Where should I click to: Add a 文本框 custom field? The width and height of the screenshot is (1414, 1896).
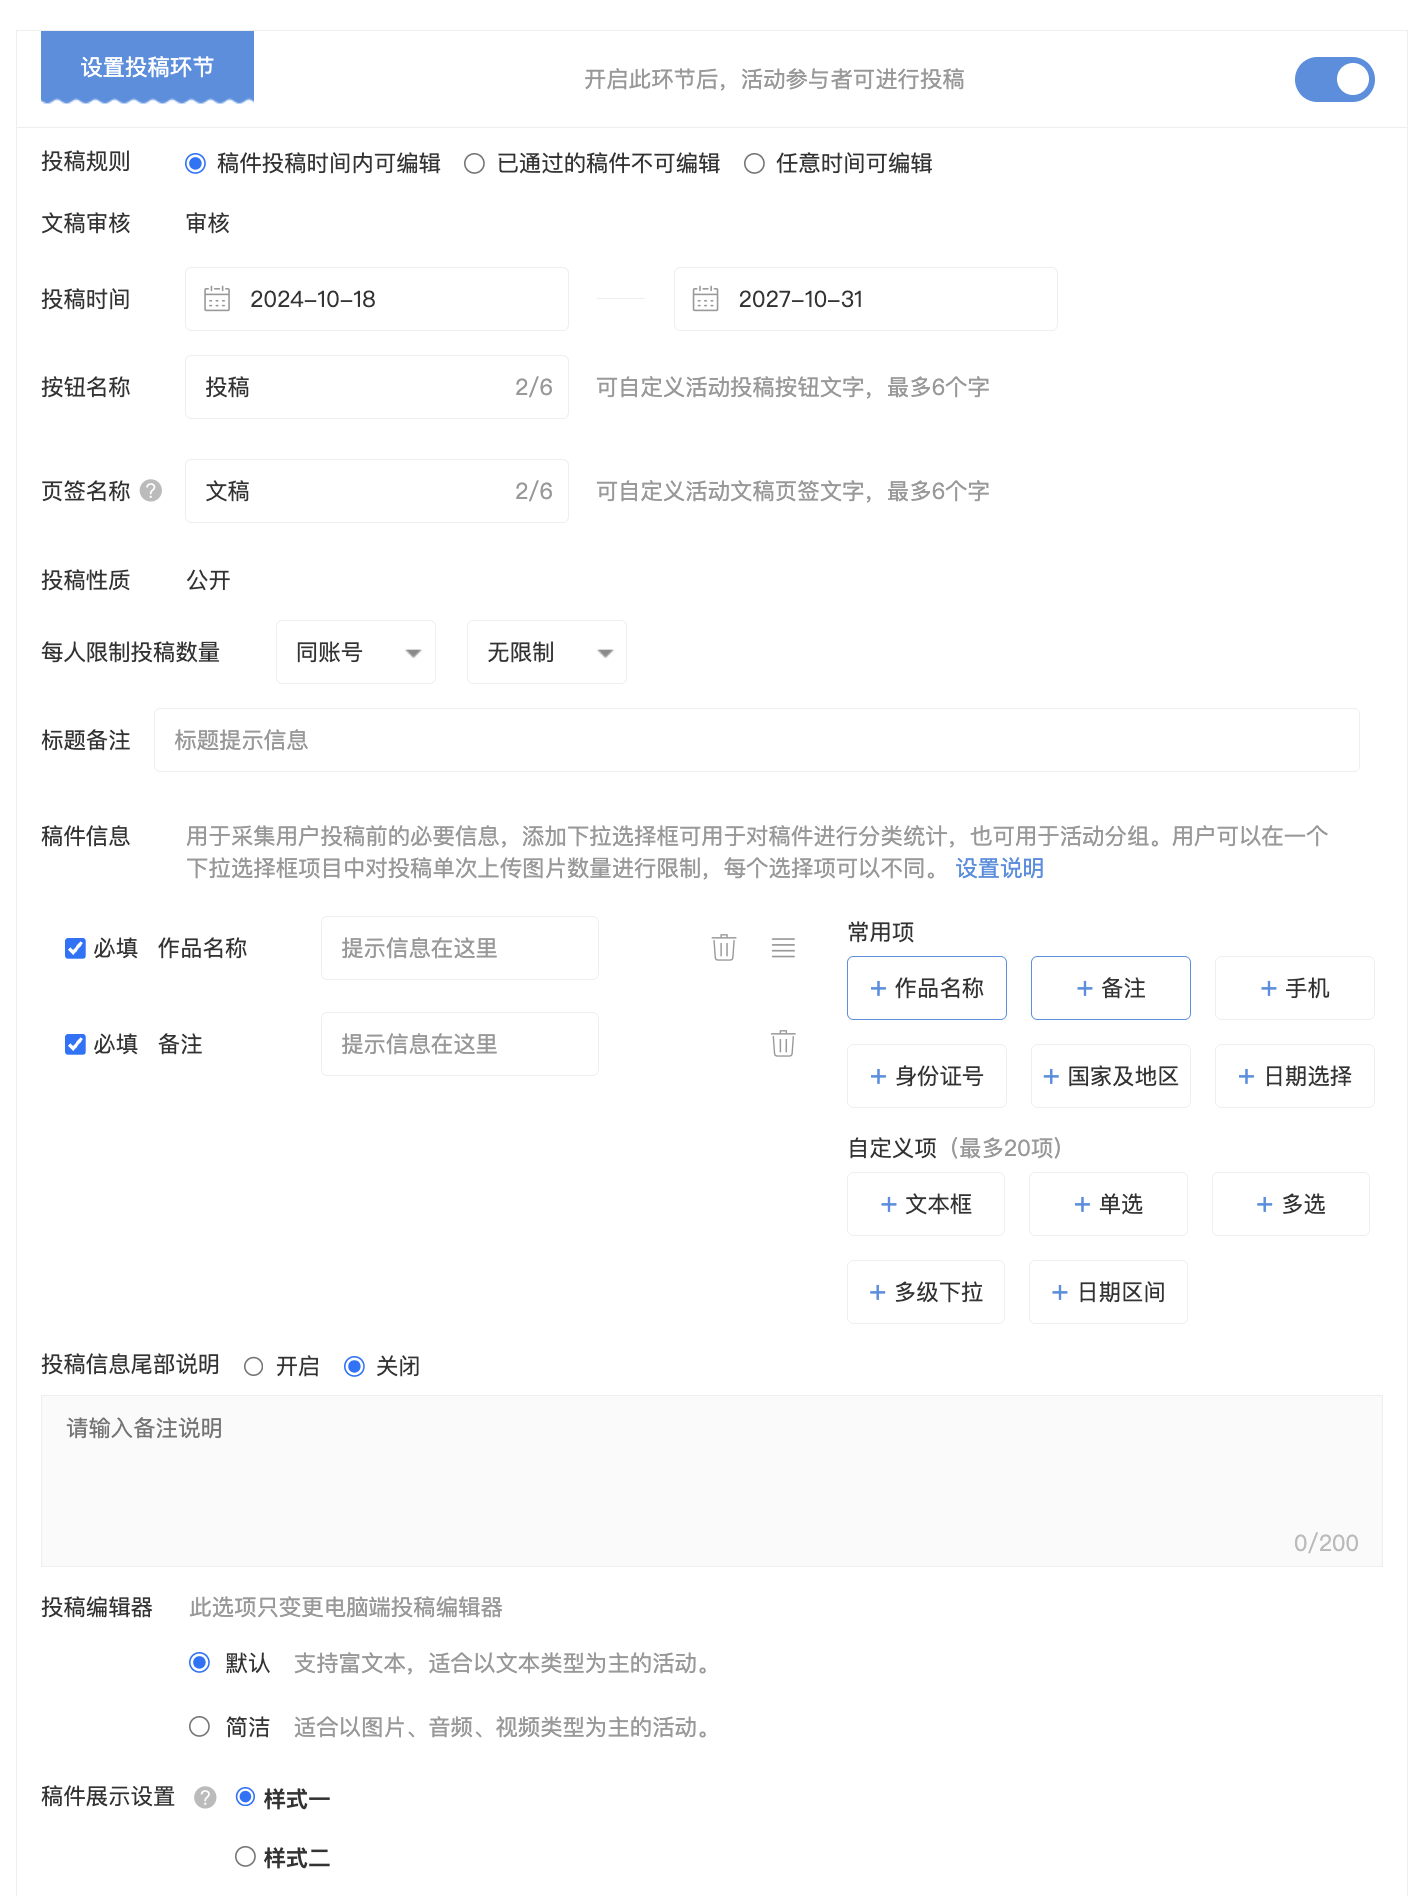tap(925, 1204)
